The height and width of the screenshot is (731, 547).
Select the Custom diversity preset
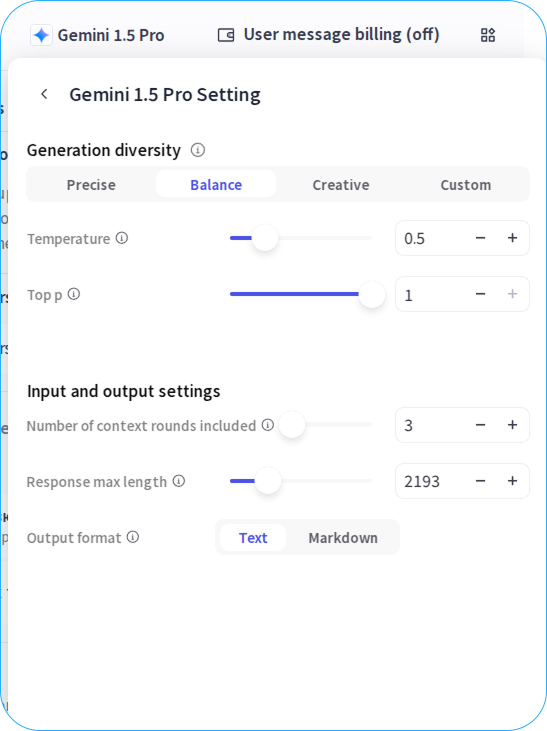coord(466,185)
